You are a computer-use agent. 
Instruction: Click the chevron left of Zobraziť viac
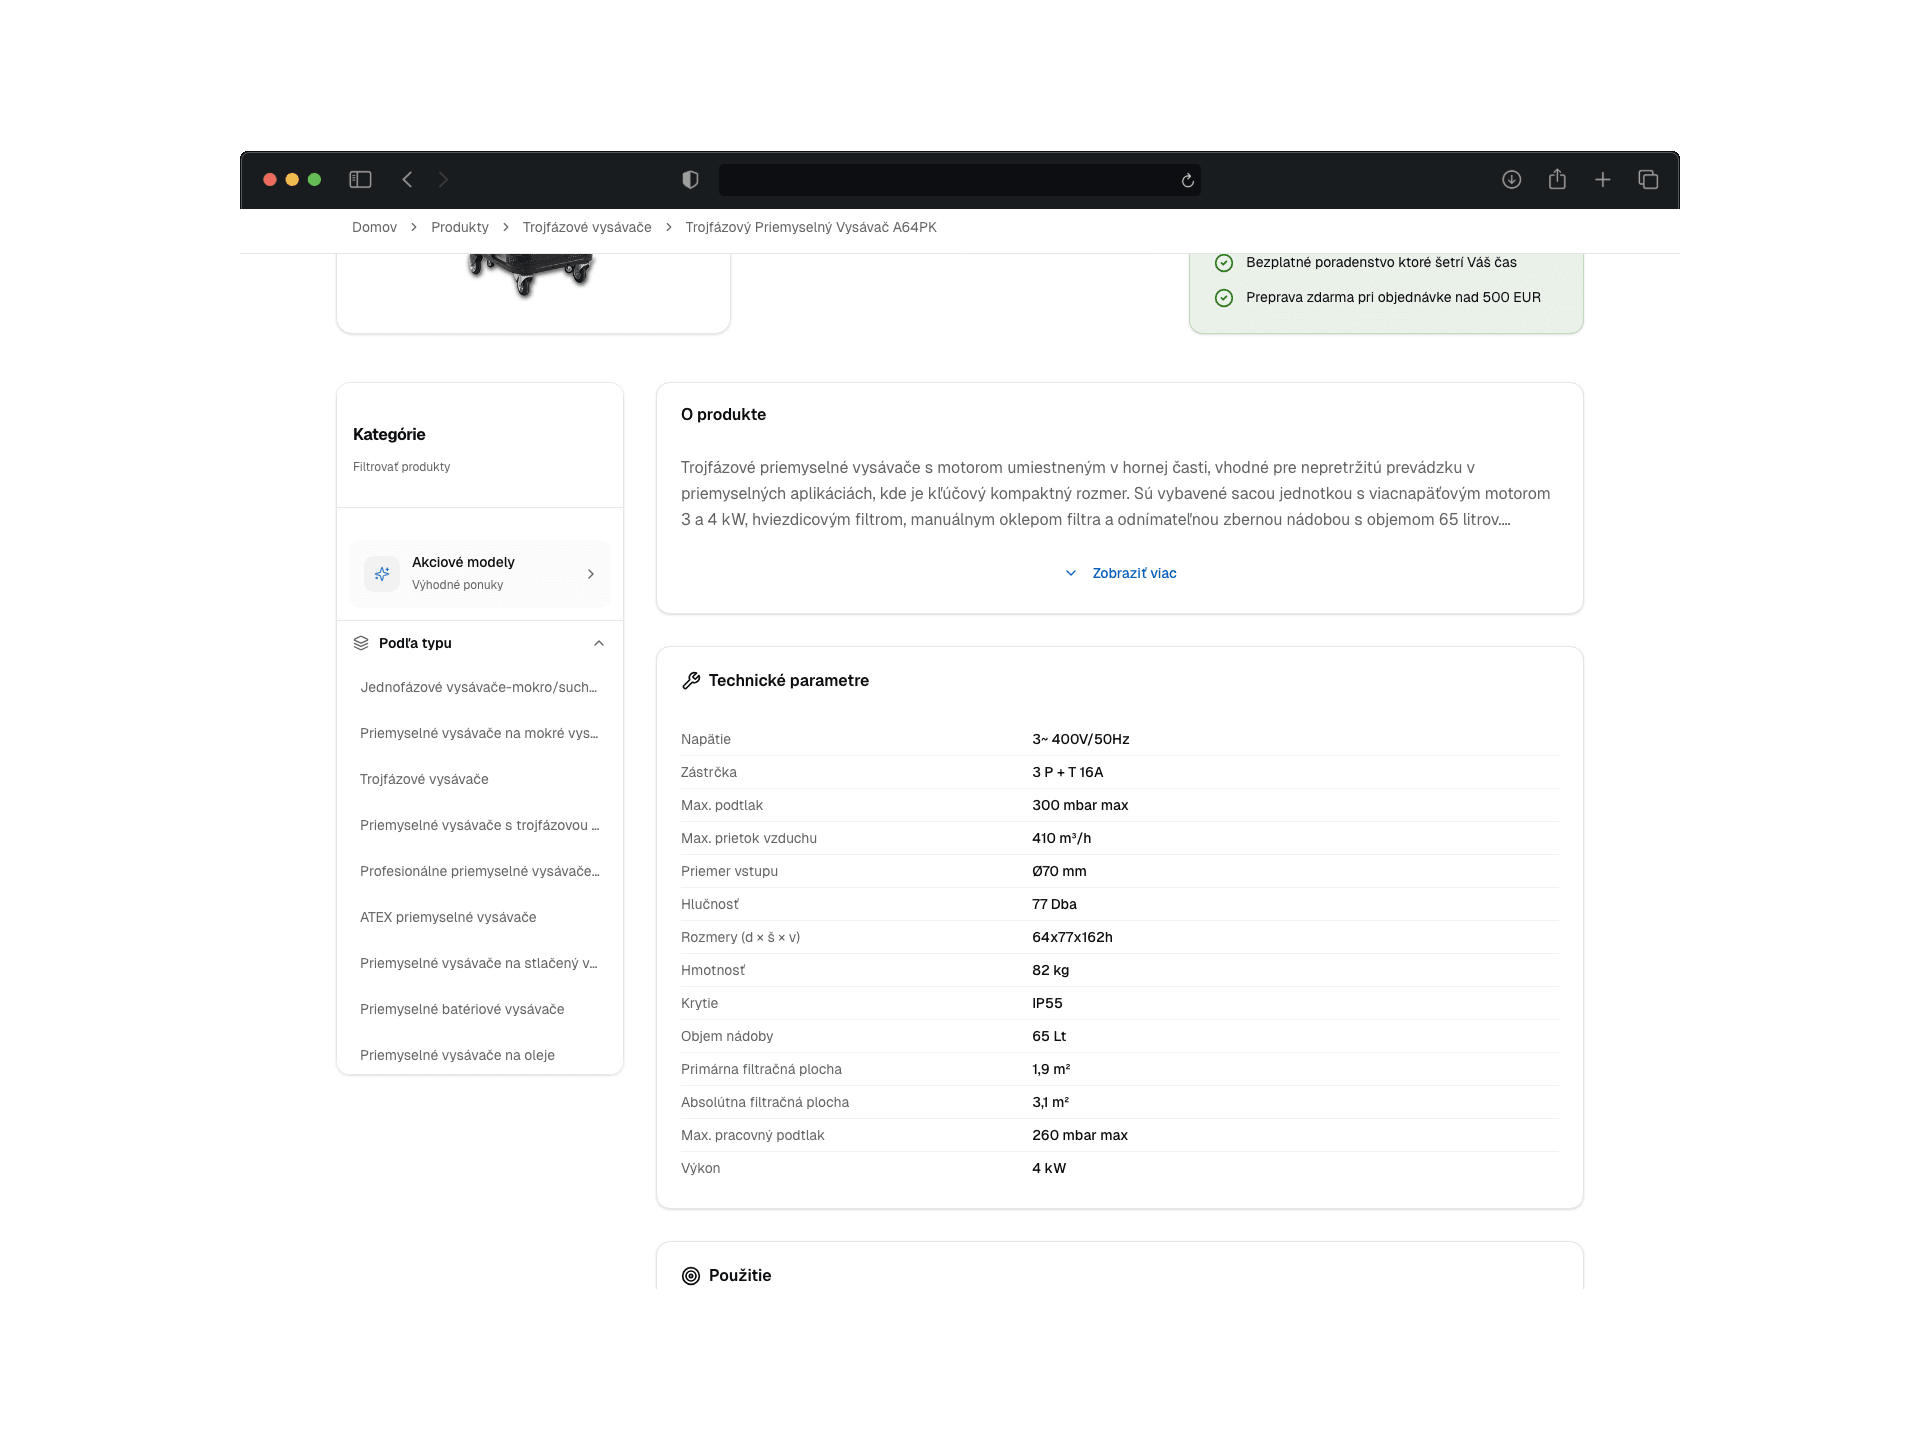pyautogui.click(x=1071, y=573)
